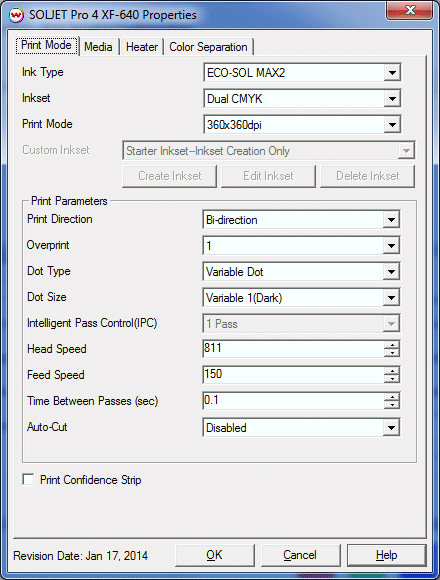This screenshot has height=580, width=440.
Task: Click the Wasatch app icon in title bar
Action: pyautogui.click(x=16, y=15)
